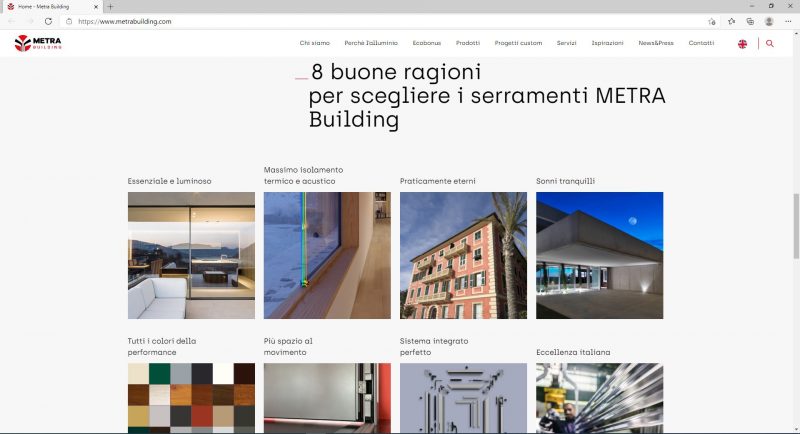Click the METRA Building logo
This screenshot has height=434, width=800.
tap(38, 43)
